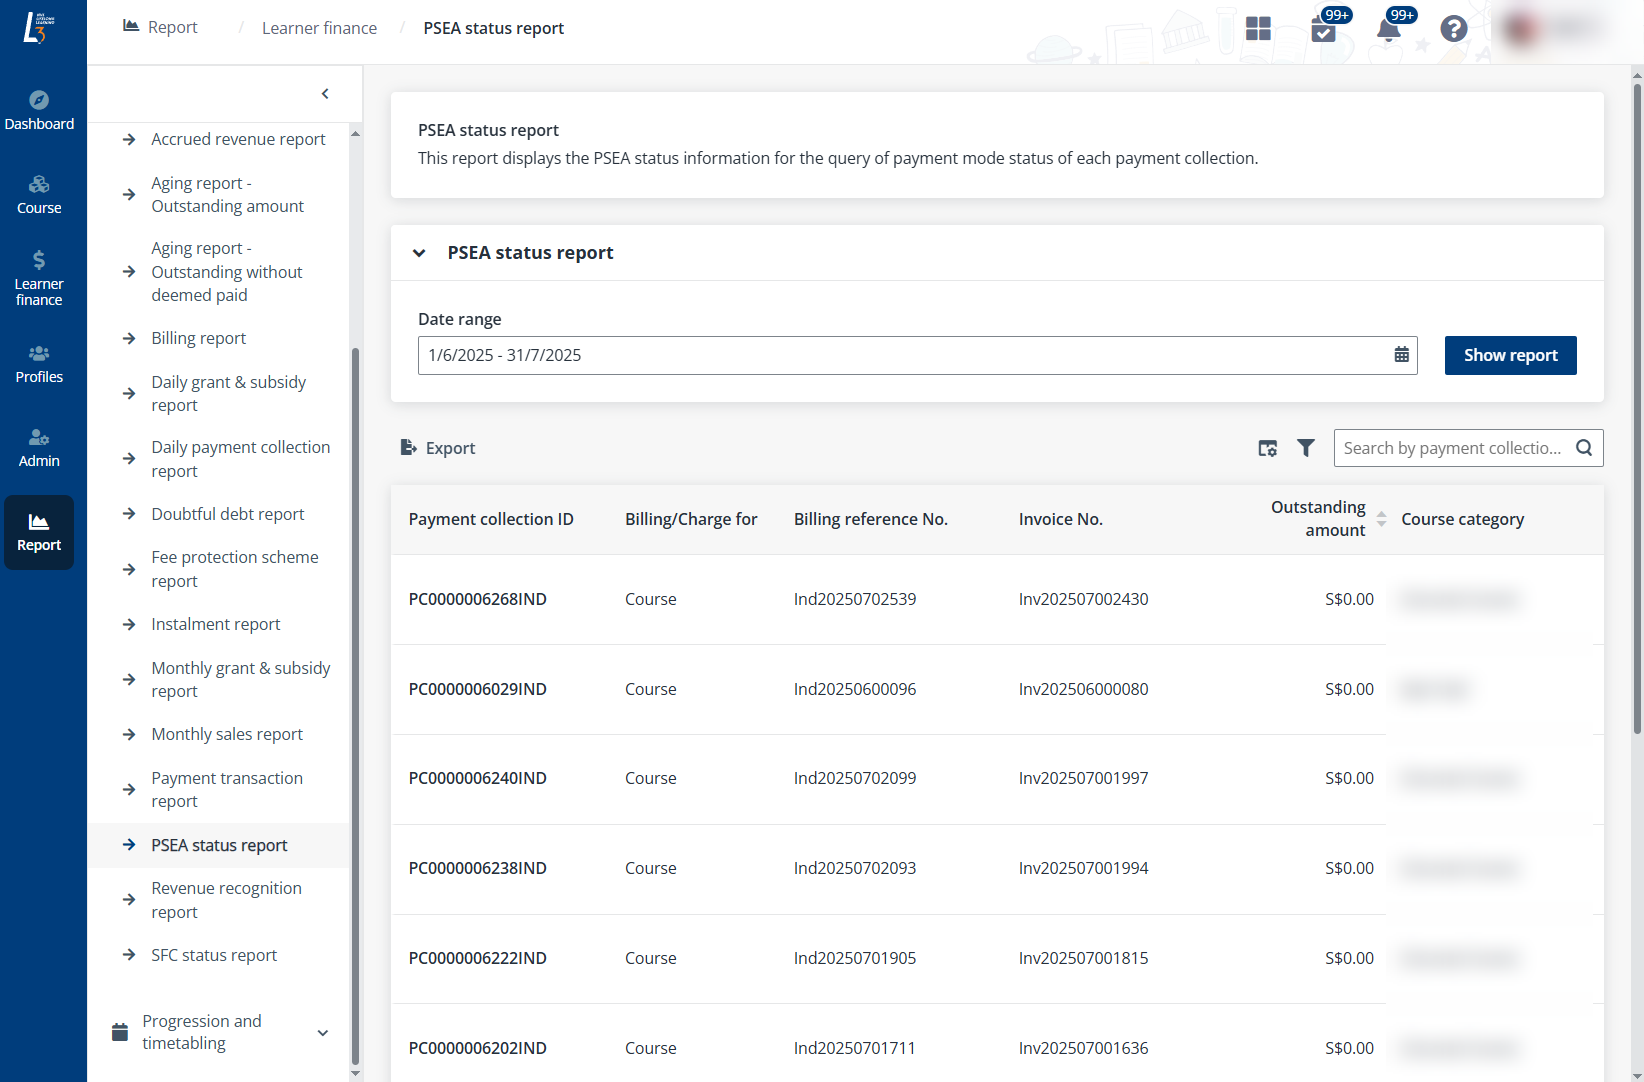
Task: Open the column settings icon
Action: tap(1267, 448)
